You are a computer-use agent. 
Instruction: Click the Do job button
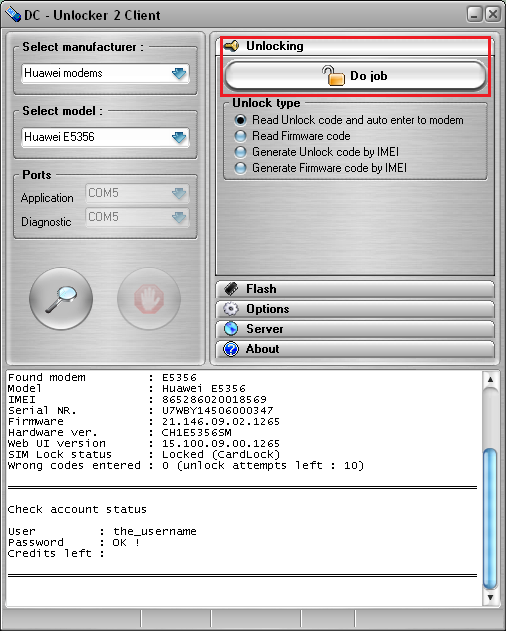(355, 75)
